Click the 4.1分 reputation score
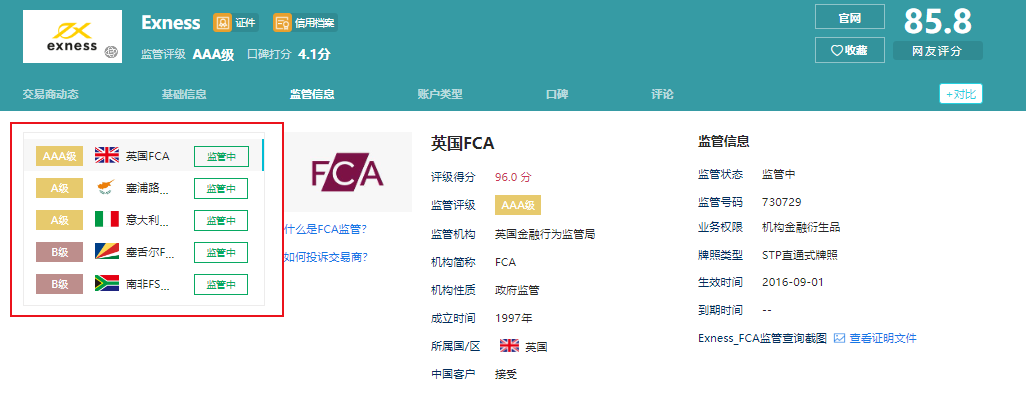Image resolution: width=1026 pixels, height=412 pixels. [x=314, y=54]
